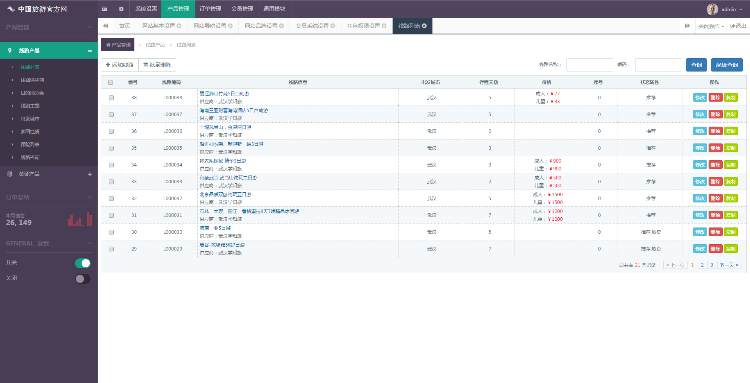
Task: Collapse the 产品管理 sidebar section chevron
Action: click(x=89, y=27)
